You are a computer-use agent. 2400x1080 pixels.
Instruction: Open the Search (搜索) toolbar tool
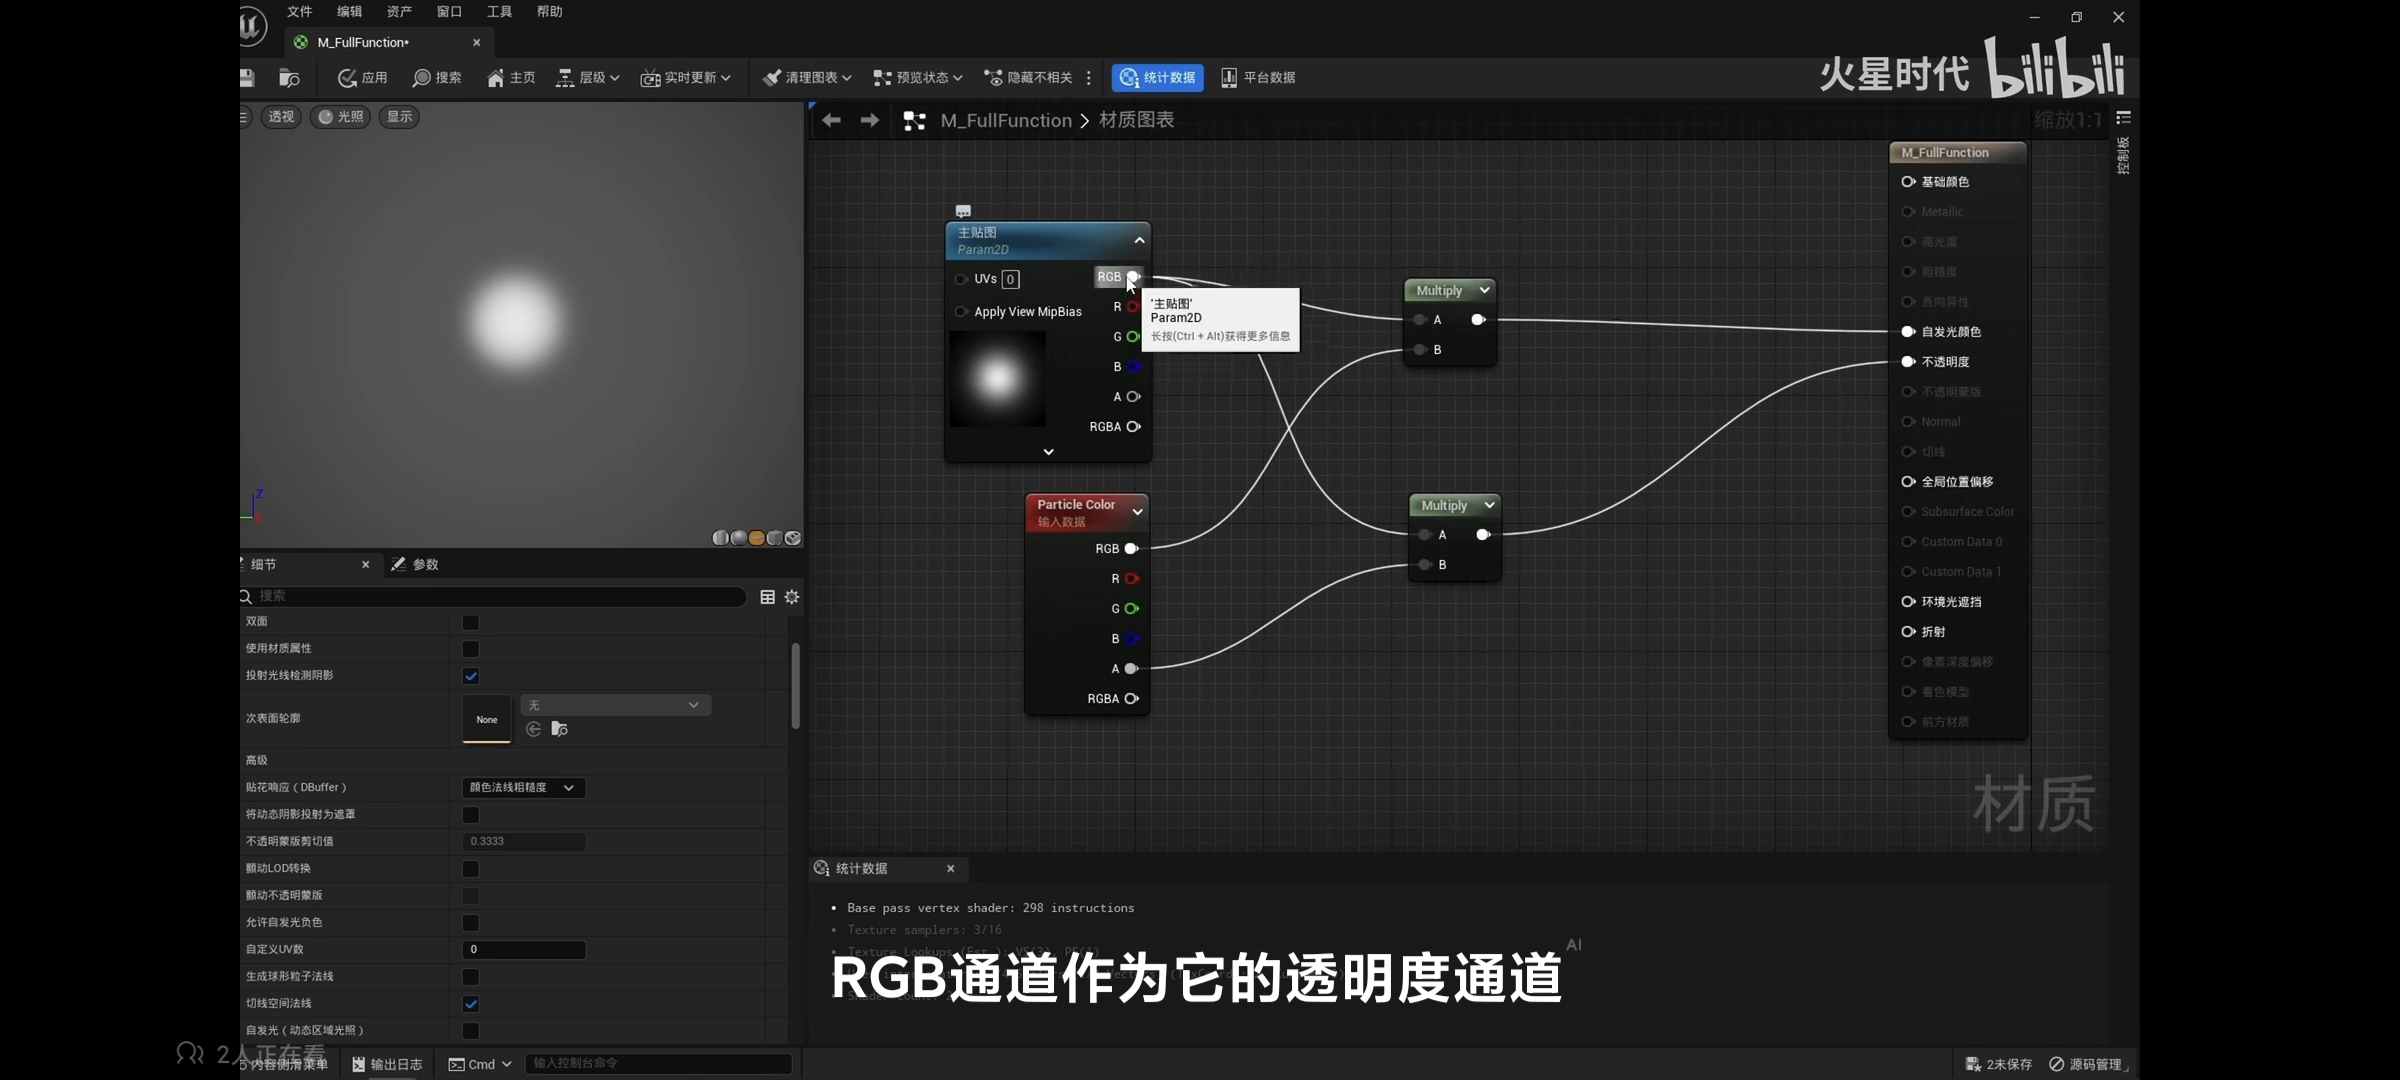422,78
